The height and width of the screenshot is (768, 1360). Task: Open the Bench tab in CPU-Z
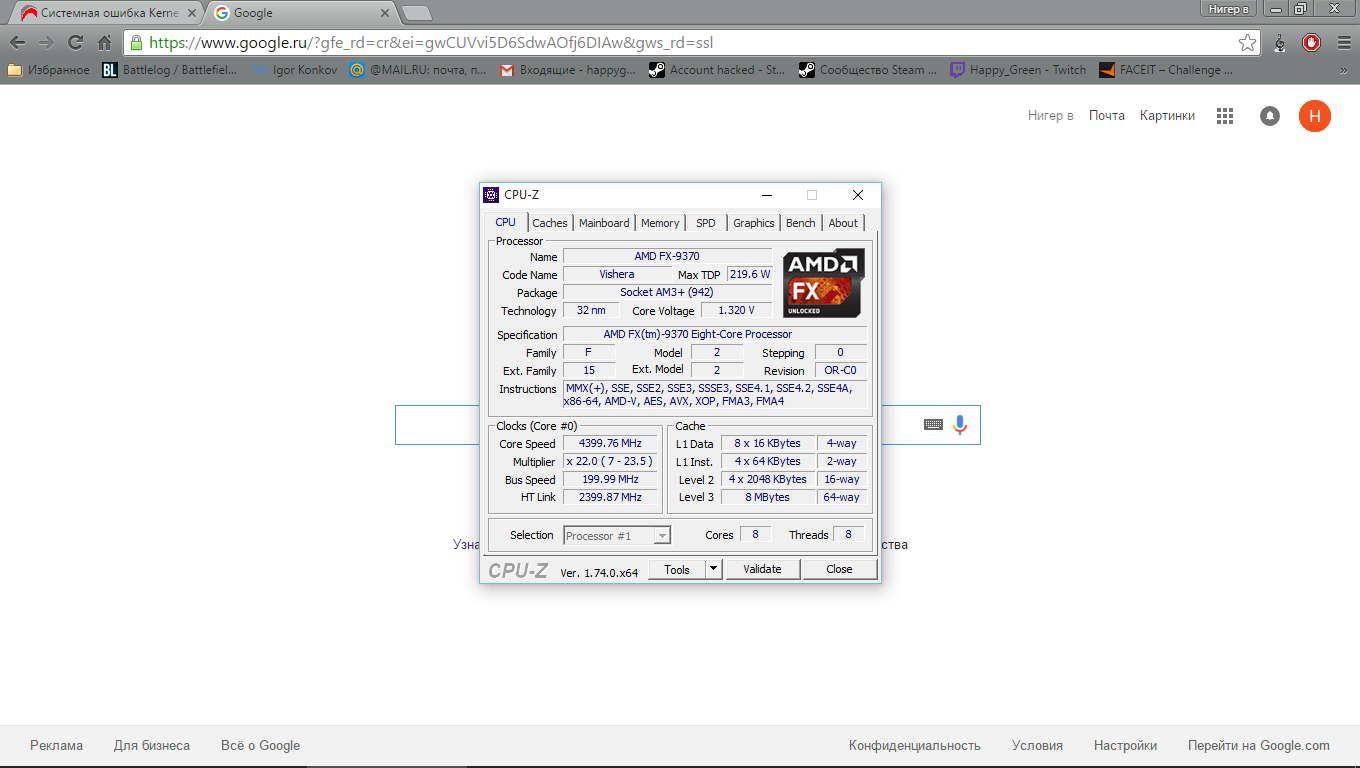[x=801, y=223]
